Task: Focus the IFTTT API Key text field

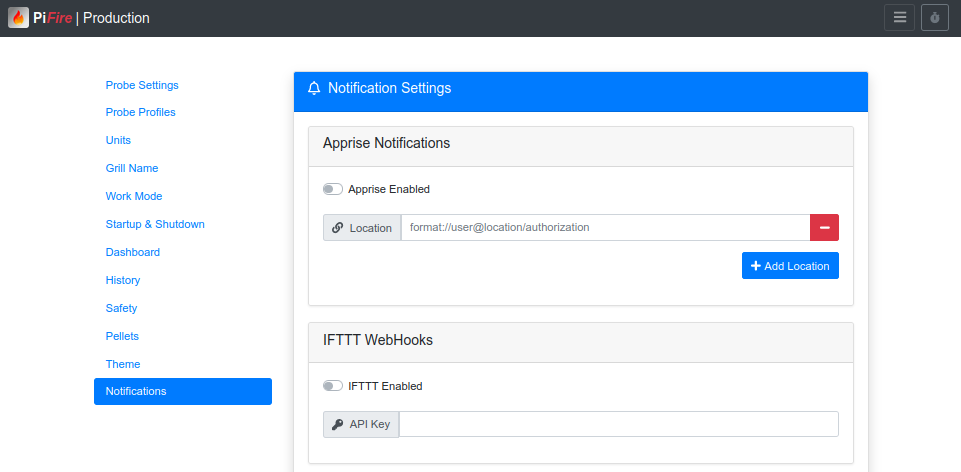Action: [x=618, y=425]
